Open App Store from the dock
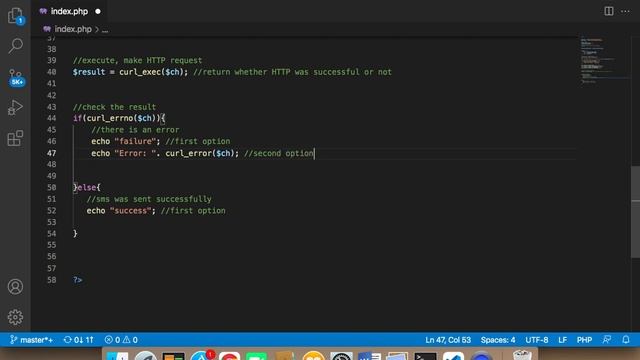This screenshot has height=360, width=640. pyautogui.click(x=201, y=356)
